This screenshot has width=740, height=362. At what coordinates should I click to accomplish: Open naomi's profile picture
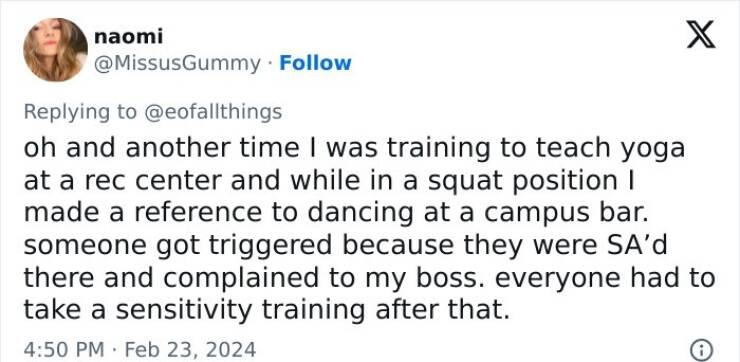55,50
